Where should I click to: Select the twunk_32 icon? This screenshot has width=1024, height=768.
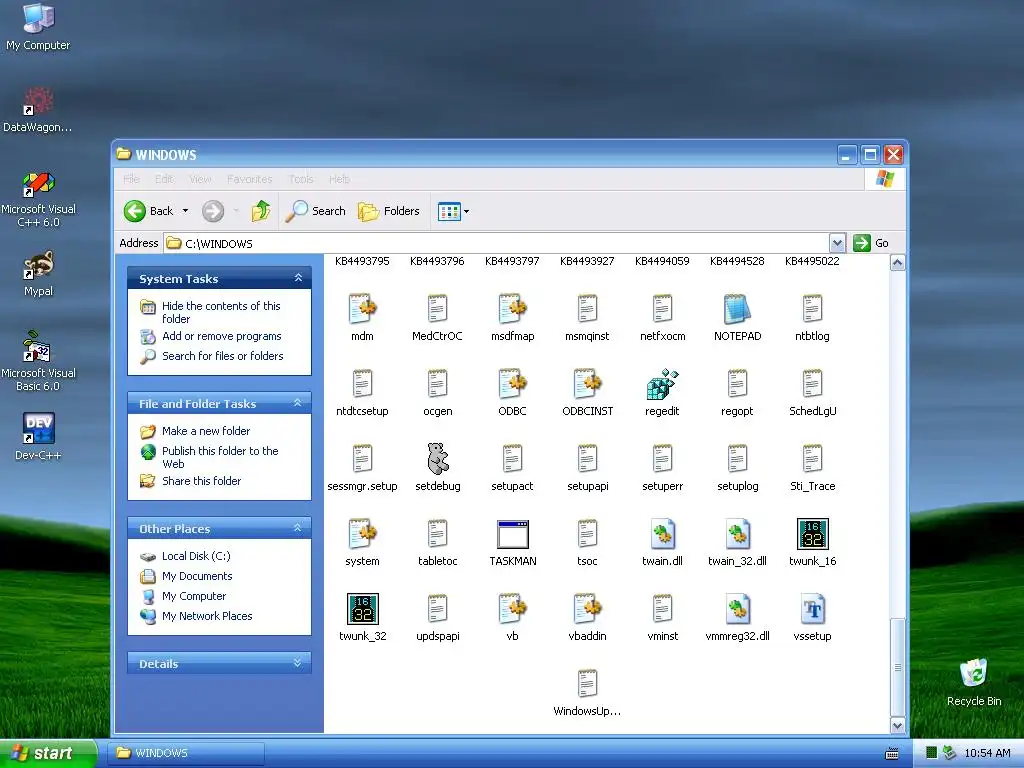(x=362, y=609)
